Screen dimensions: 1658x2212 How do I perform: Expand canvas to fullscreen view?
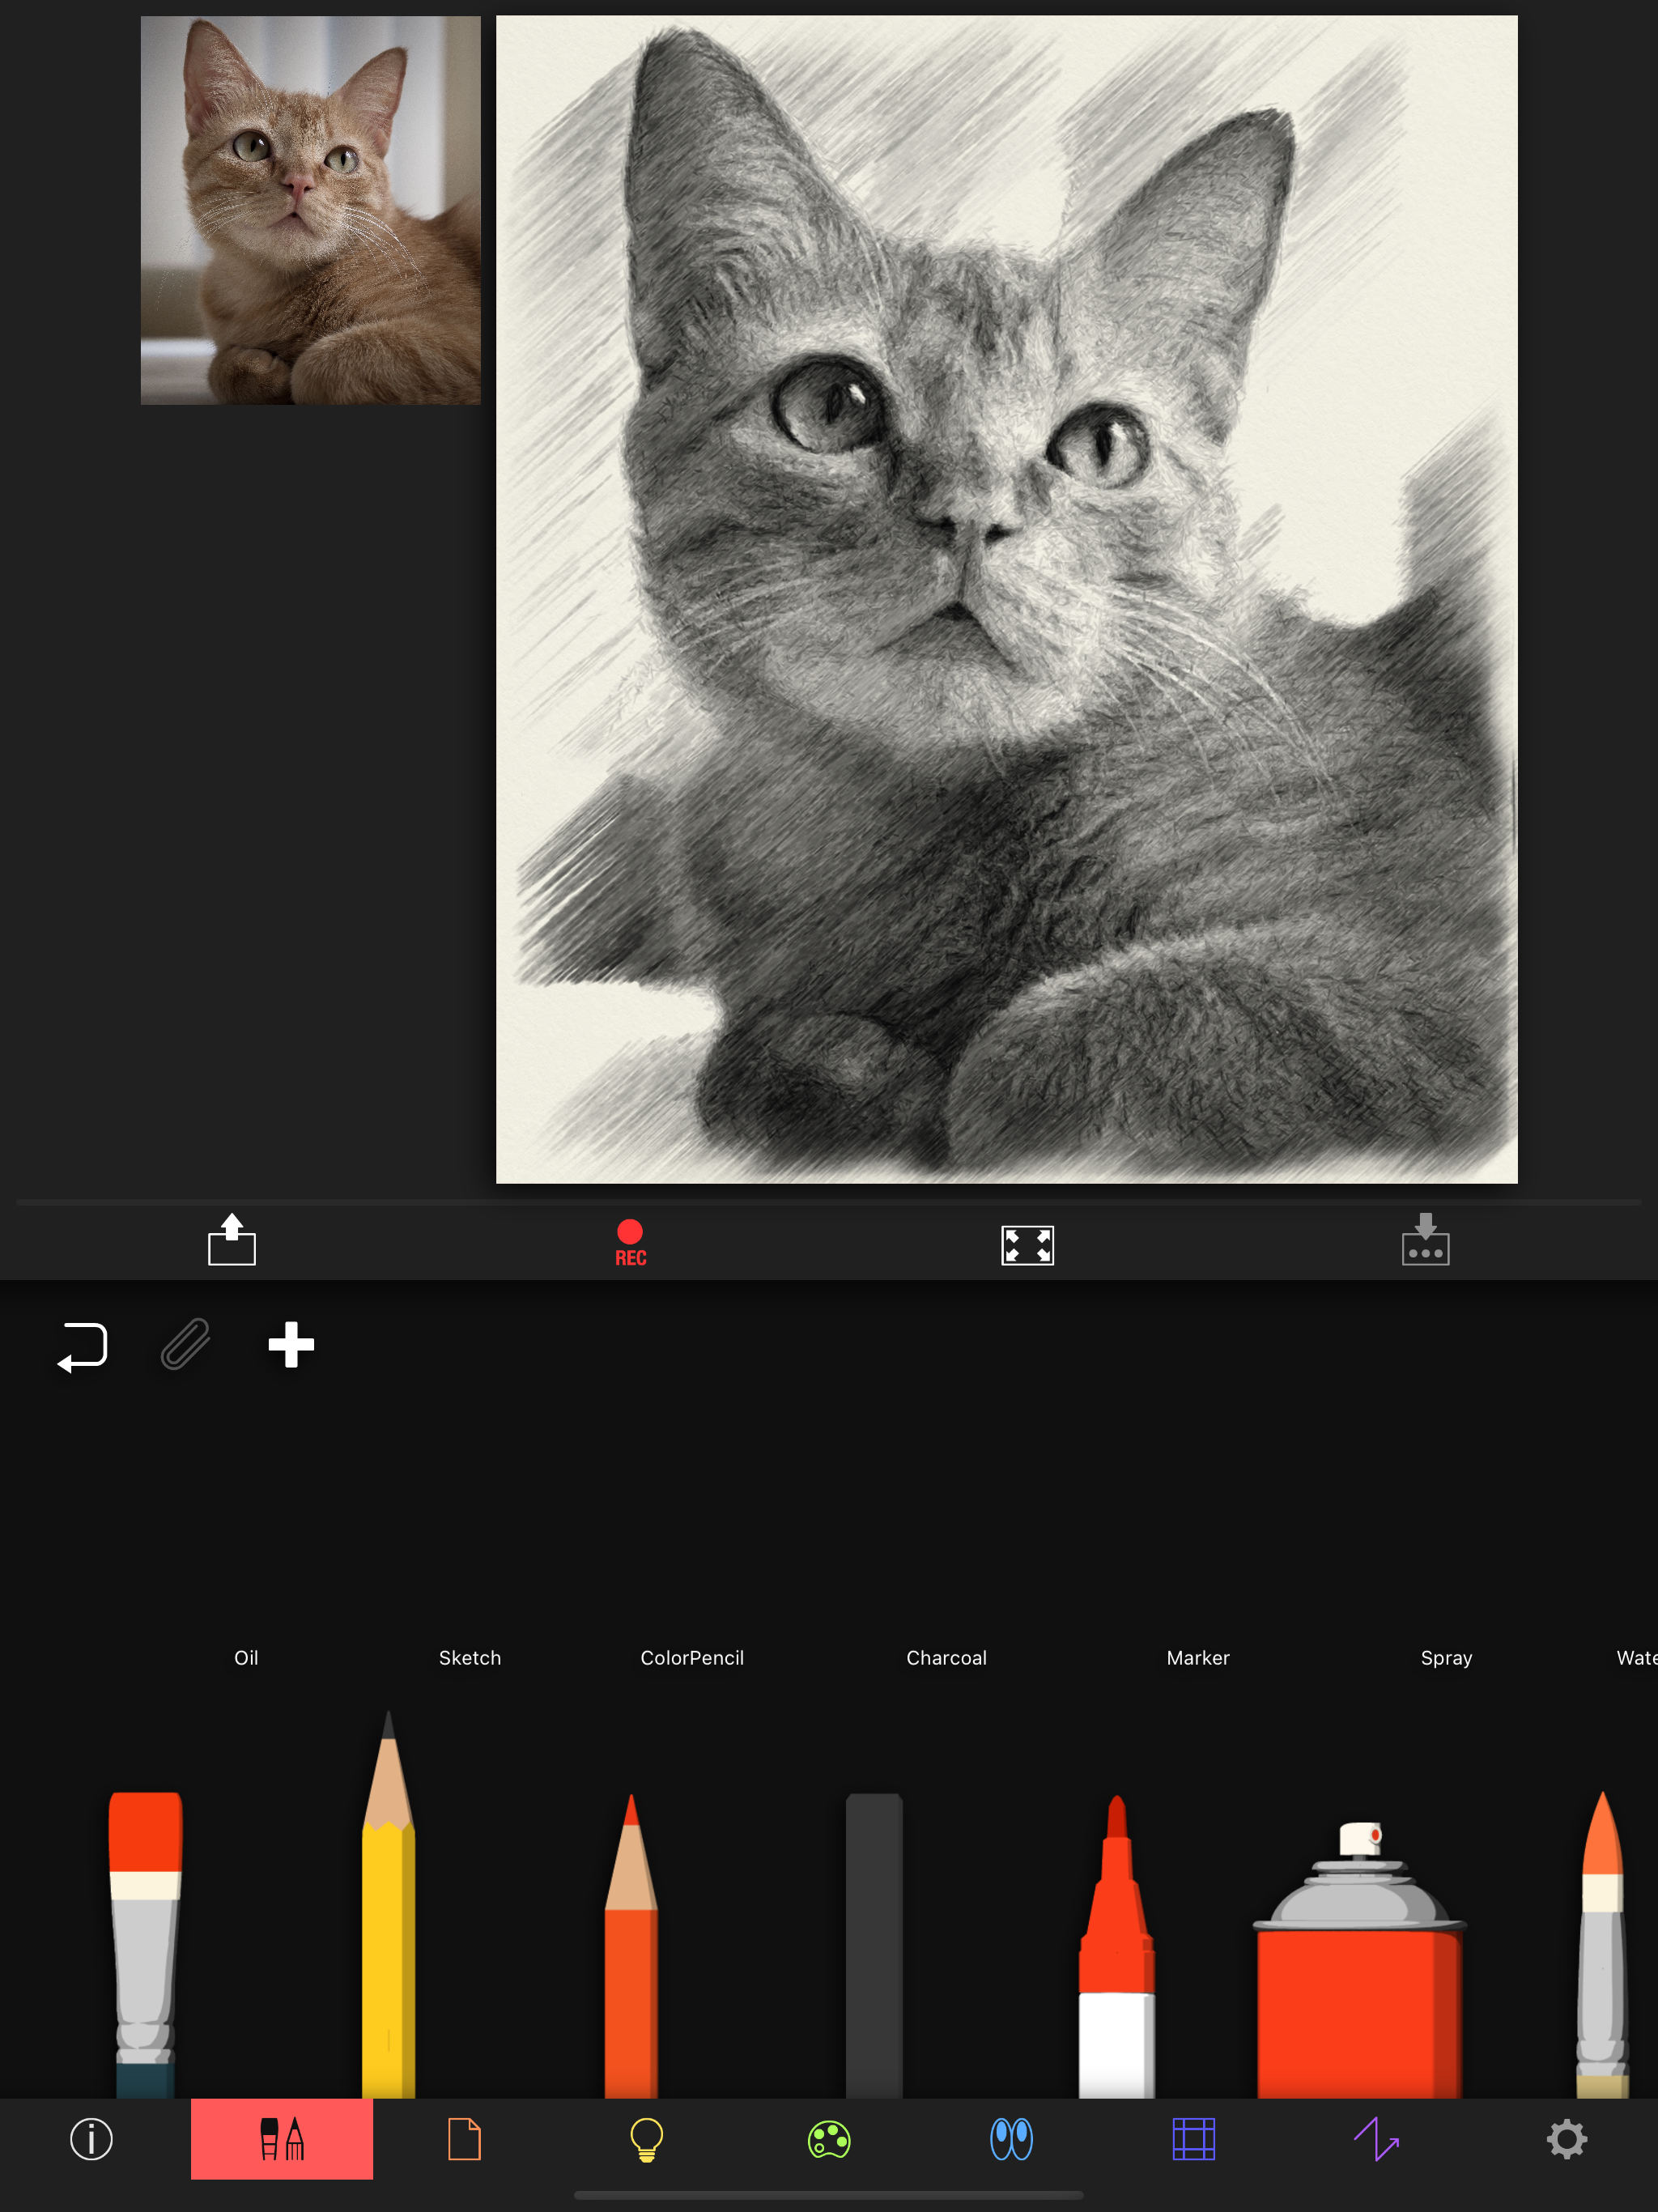pos(1027,1245)
